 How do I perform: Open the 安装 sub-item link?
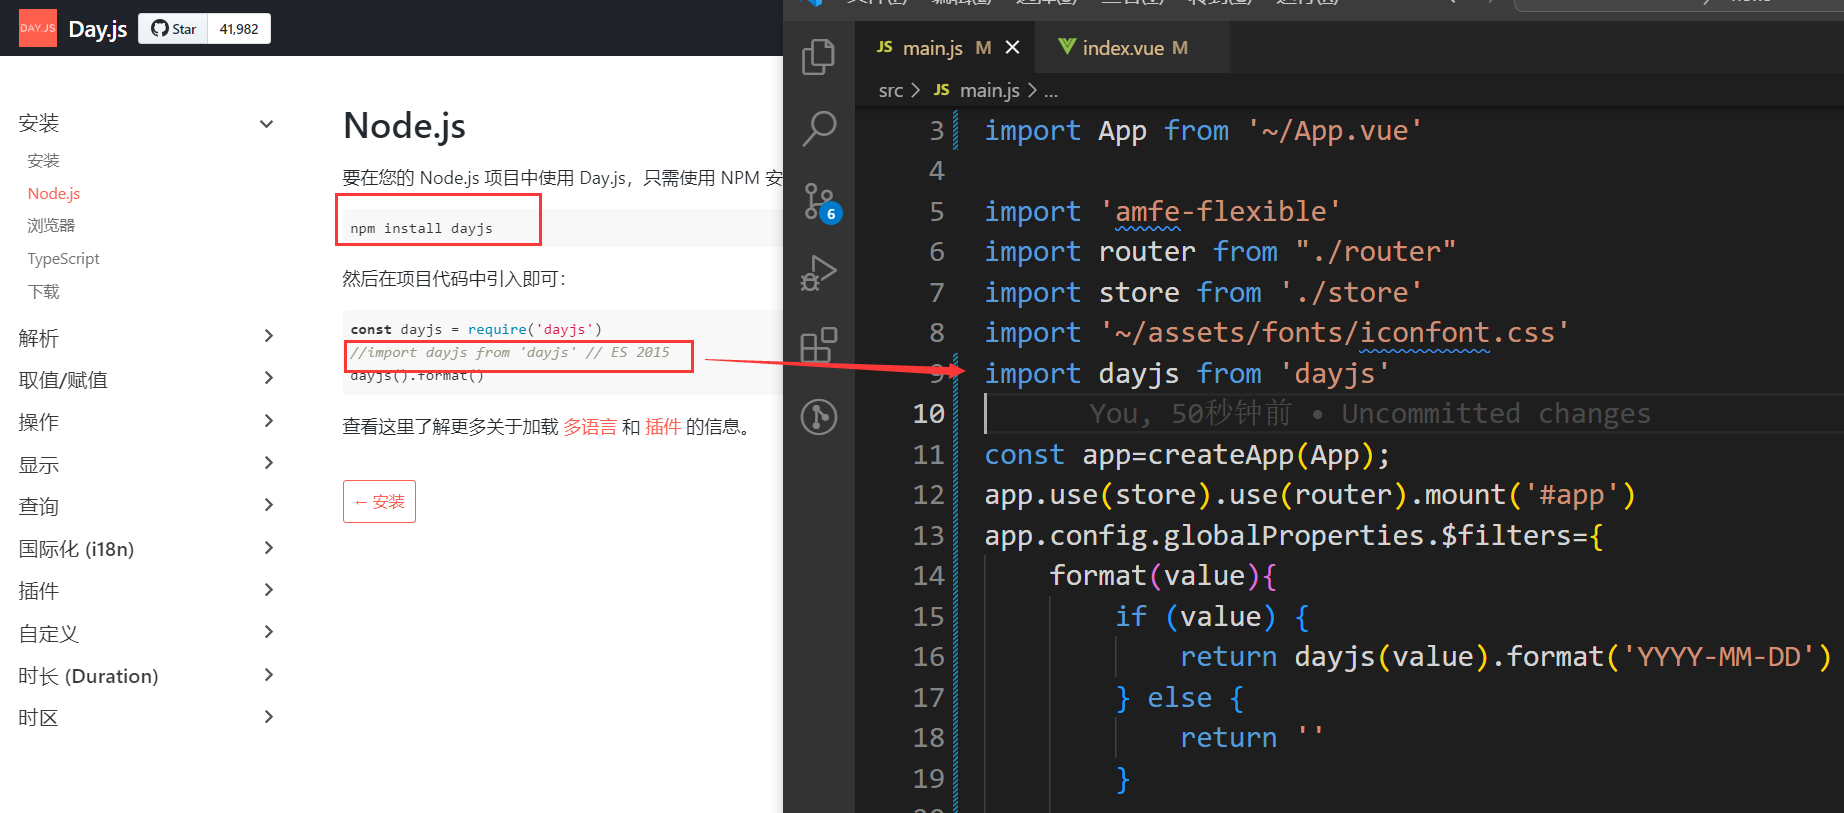44,161
